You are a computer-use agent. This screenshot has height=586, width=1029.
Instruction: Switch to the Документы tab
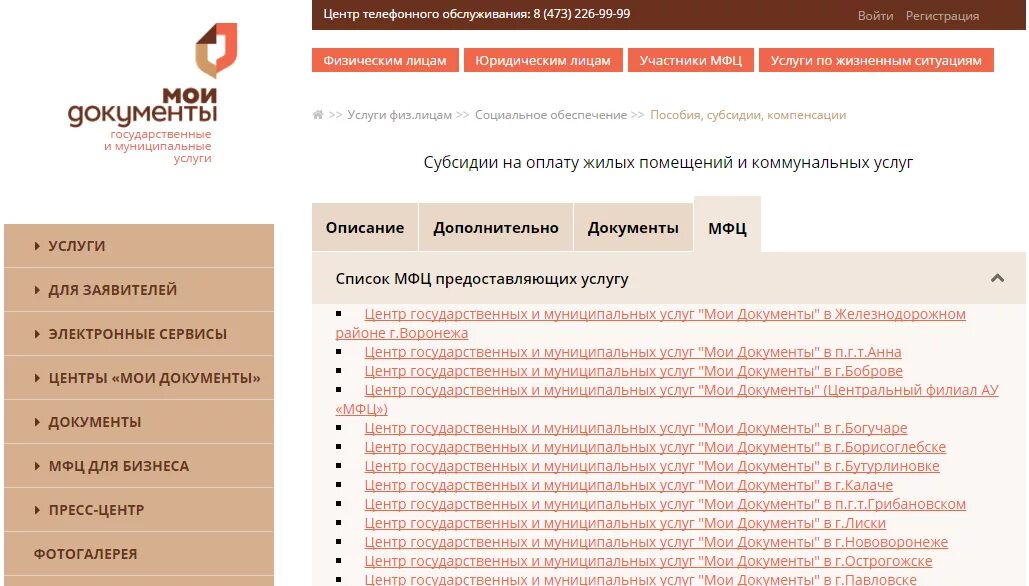tap(633, 228)
